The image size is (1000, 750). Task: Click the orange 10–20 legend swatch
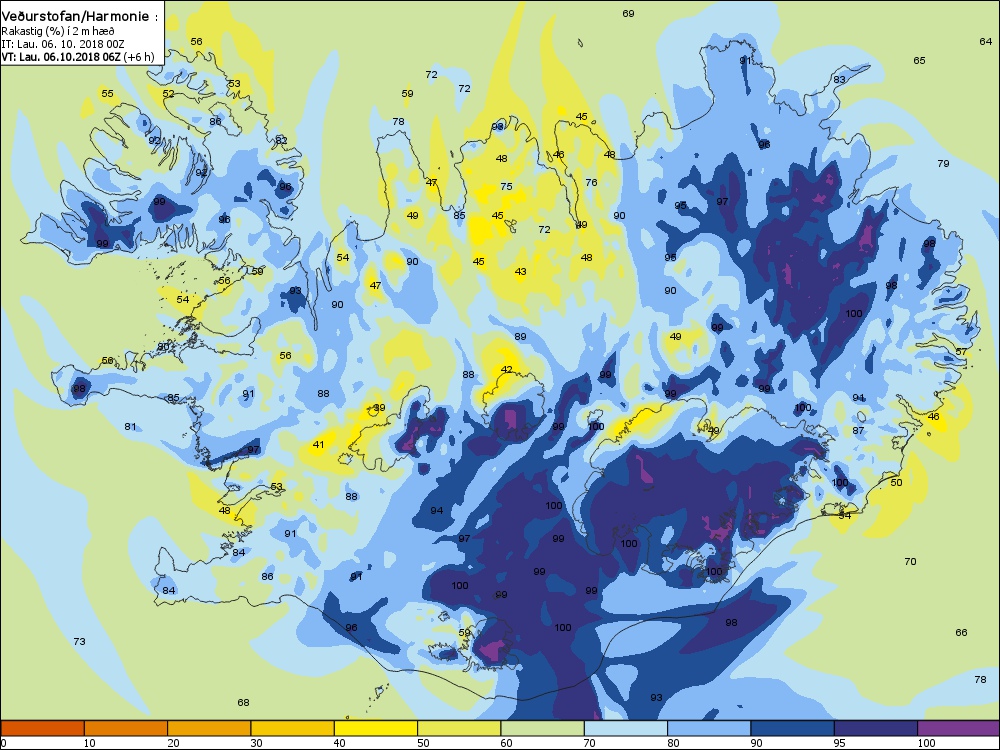126,728
